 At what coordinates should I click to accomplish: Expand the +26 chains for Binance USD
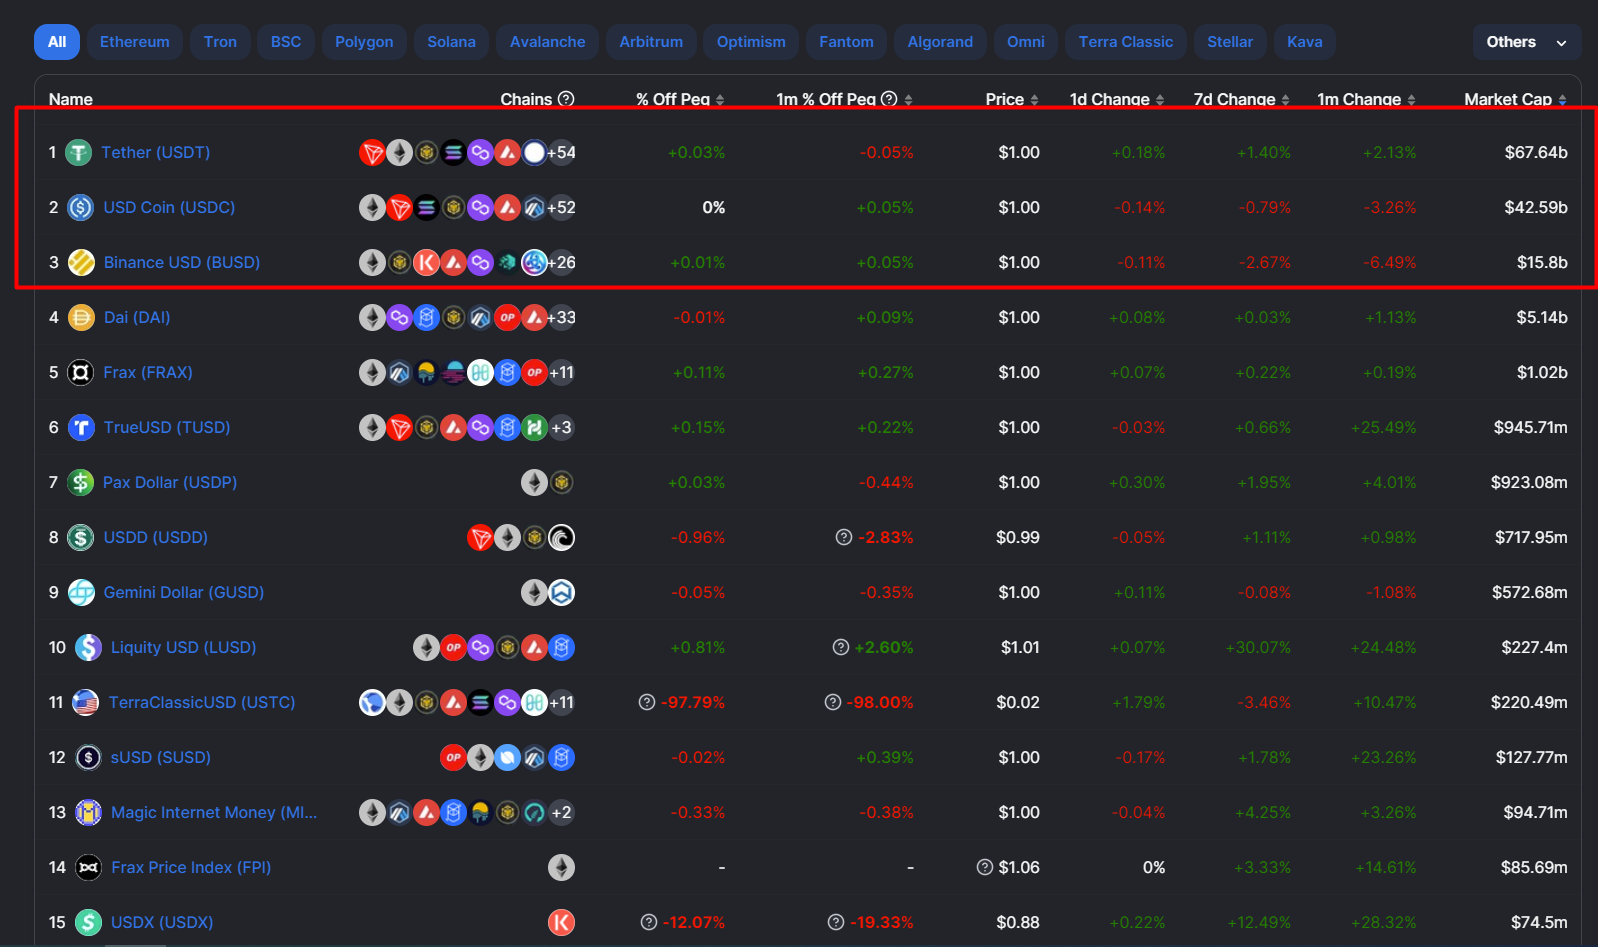(x=561, y=263)
